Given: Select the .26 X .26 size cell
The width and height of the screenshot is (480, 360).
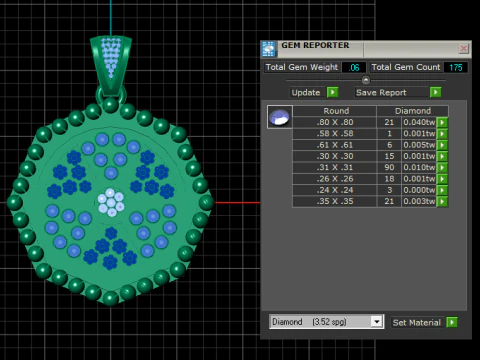Looking at the screenshot, I should coord(335,179).
